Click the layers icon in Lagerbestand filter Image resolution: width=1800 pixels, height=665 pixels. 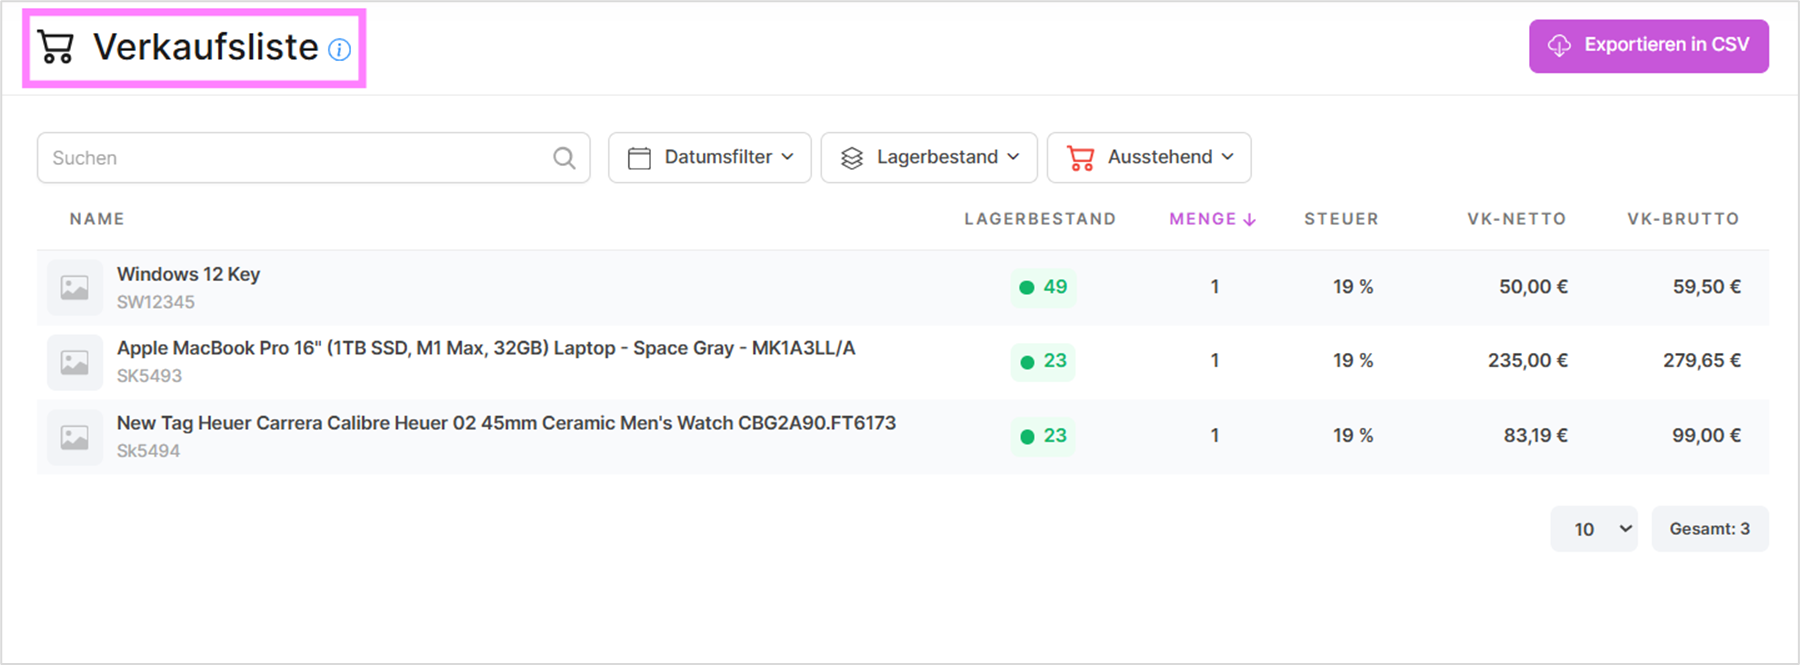[852, 158]
